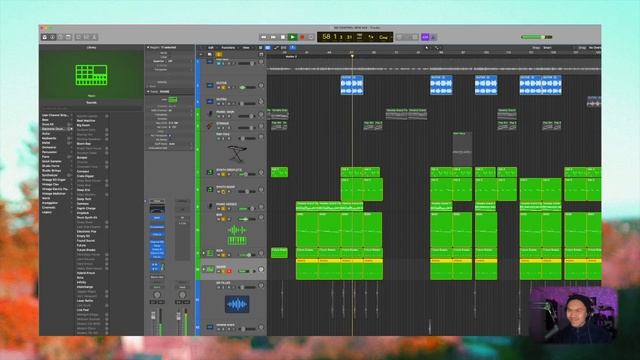Expand the KICK track disclosure triangle
This screenshot has height=360, width=640.
pyautogui.click(x=203, y=253)
